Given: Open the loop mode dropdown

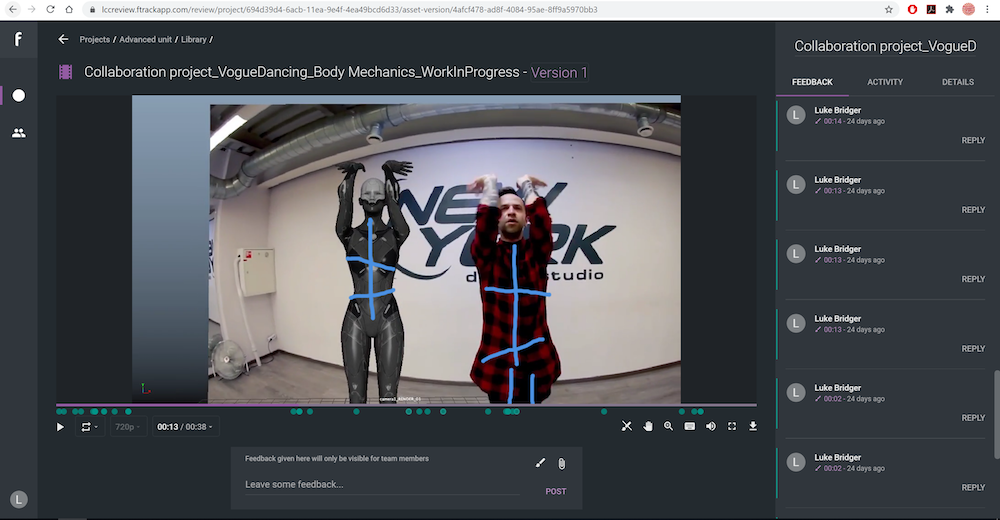Looking at the screenshot, I should pos(89,427).
